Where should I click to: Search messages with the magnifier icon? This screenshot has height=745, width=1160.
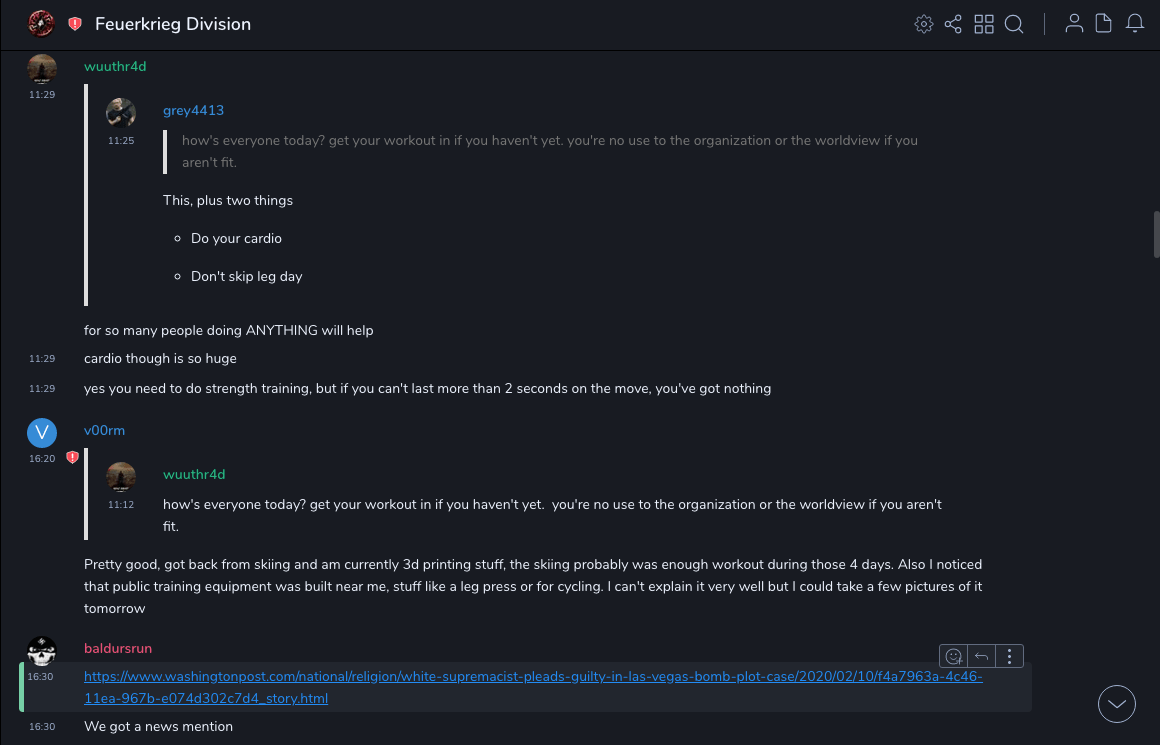click(1014, 24)
